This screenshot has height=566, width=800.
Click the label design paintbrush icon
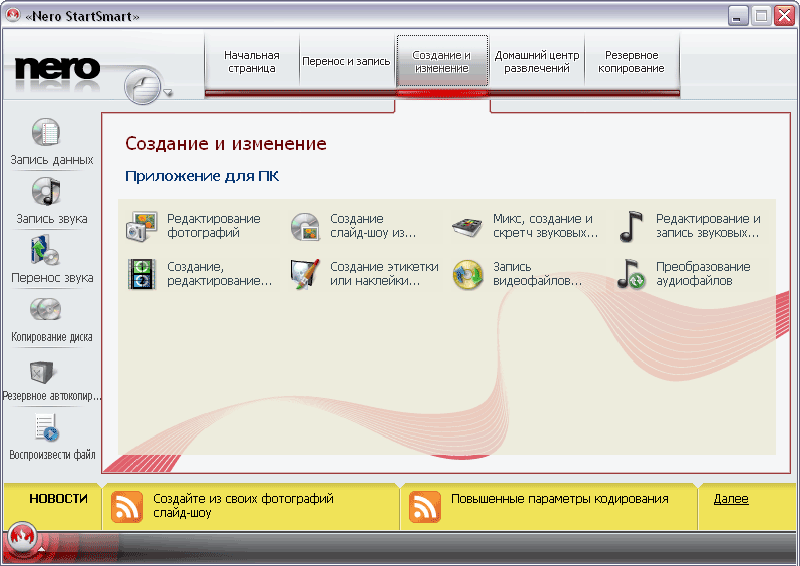tap(305, 274)
